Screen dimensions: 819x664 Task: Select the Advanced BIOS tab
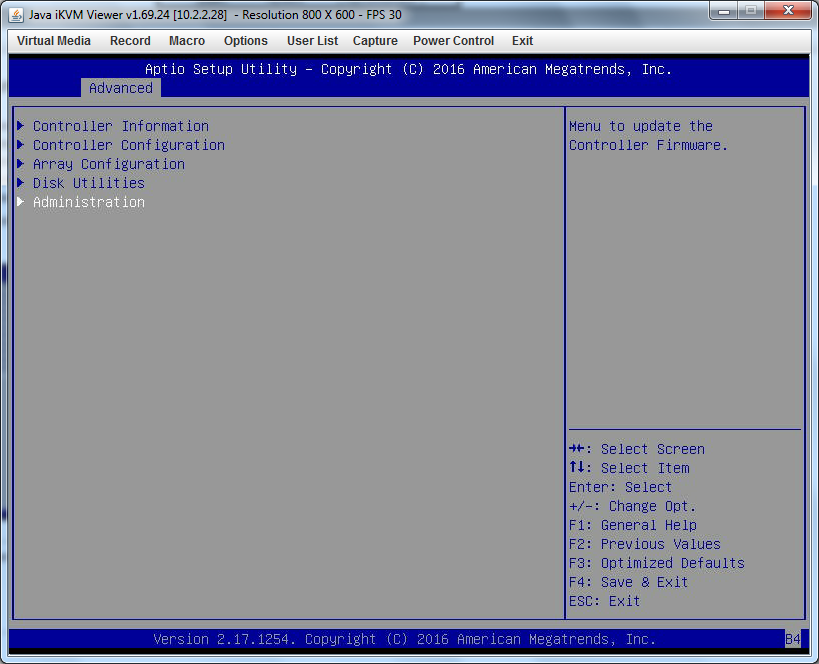(121, 88)
